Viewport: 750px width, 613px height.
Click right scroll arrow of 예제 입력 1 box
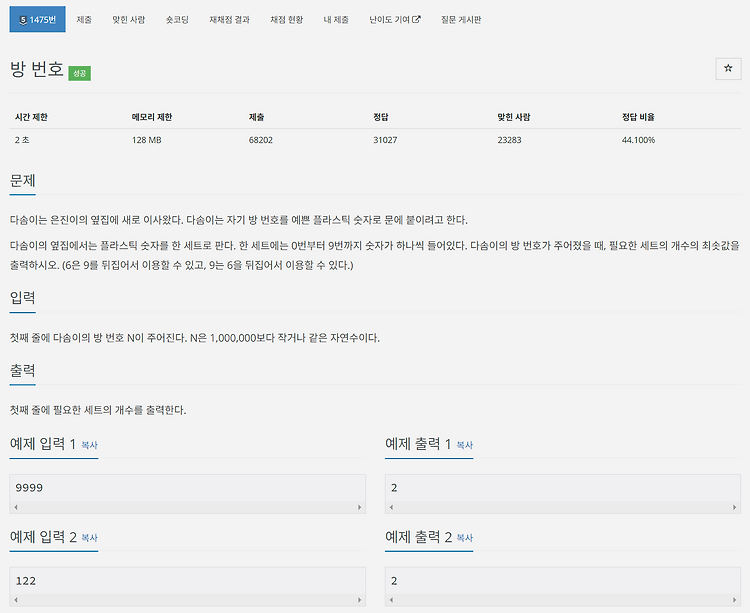pyautogui.click(x=360, y=507)
